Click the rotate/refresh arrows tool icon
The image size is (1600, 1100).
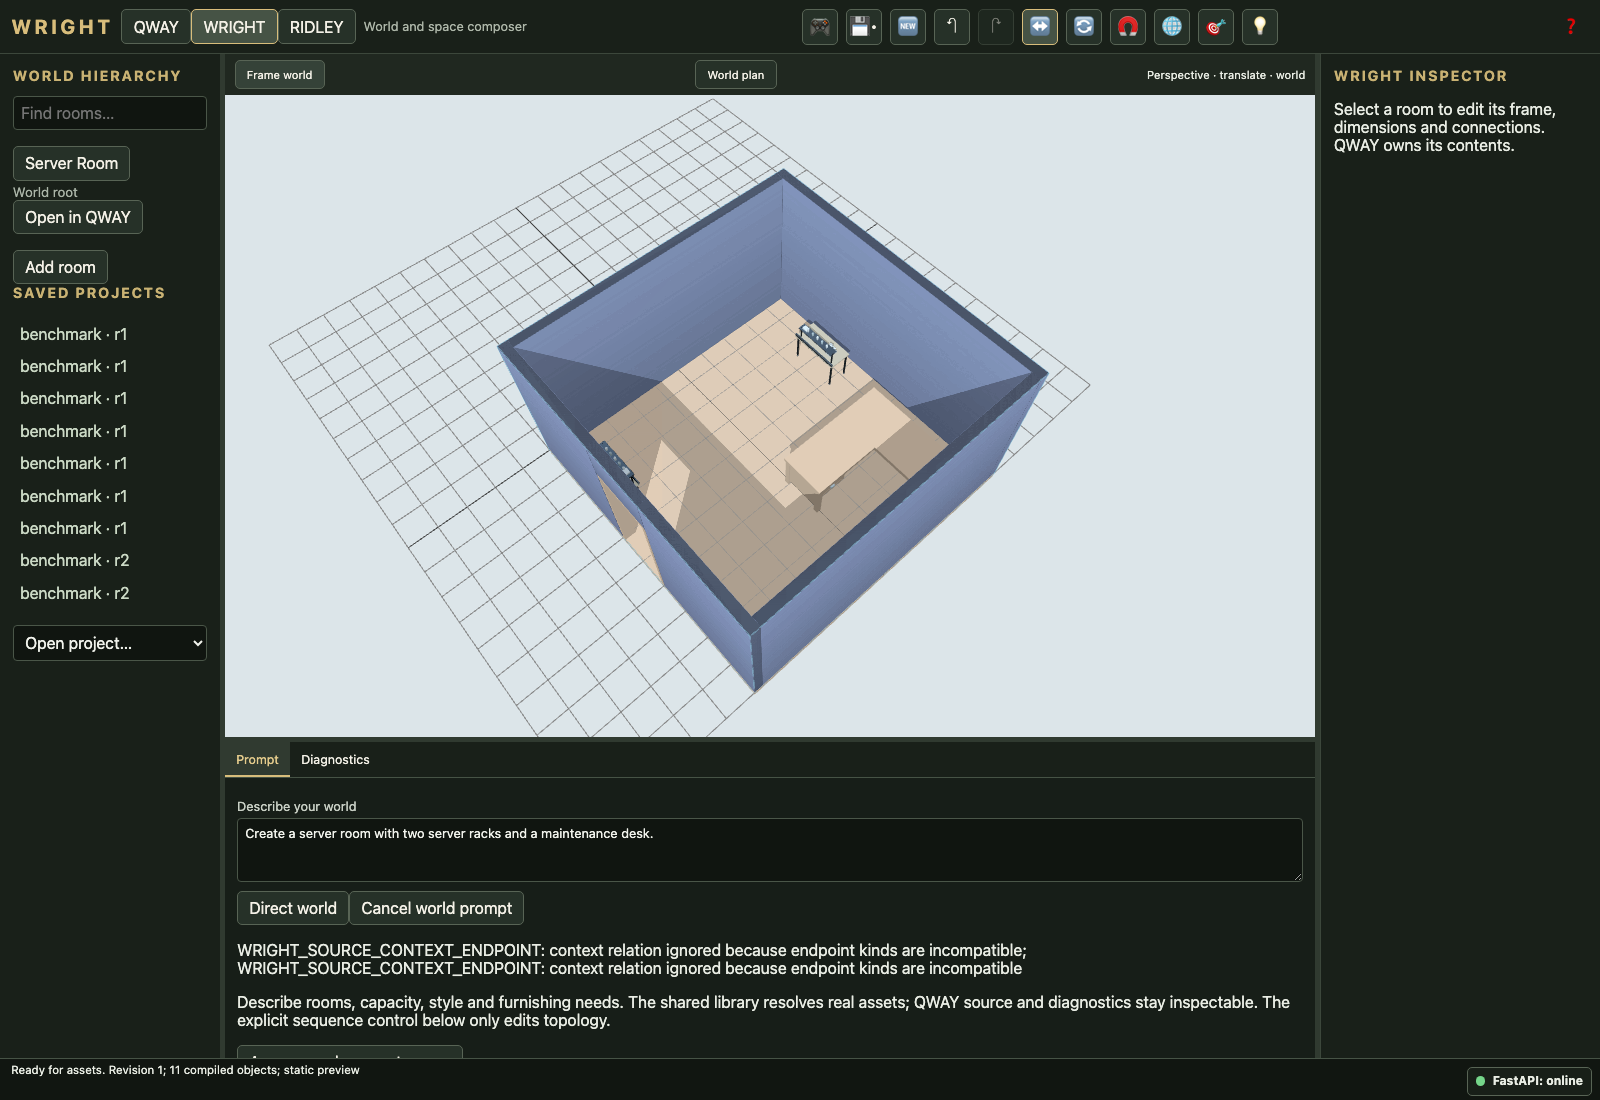pyautogui.click(x=1084, y=27)
